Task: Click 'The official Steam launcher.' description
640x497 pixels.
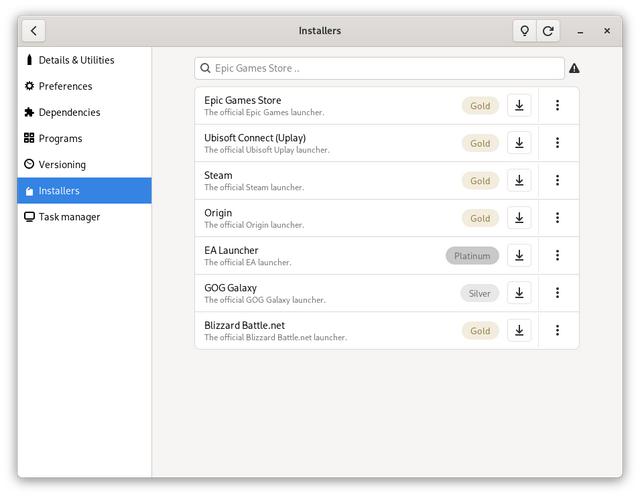Action: (x=254, y=187)
